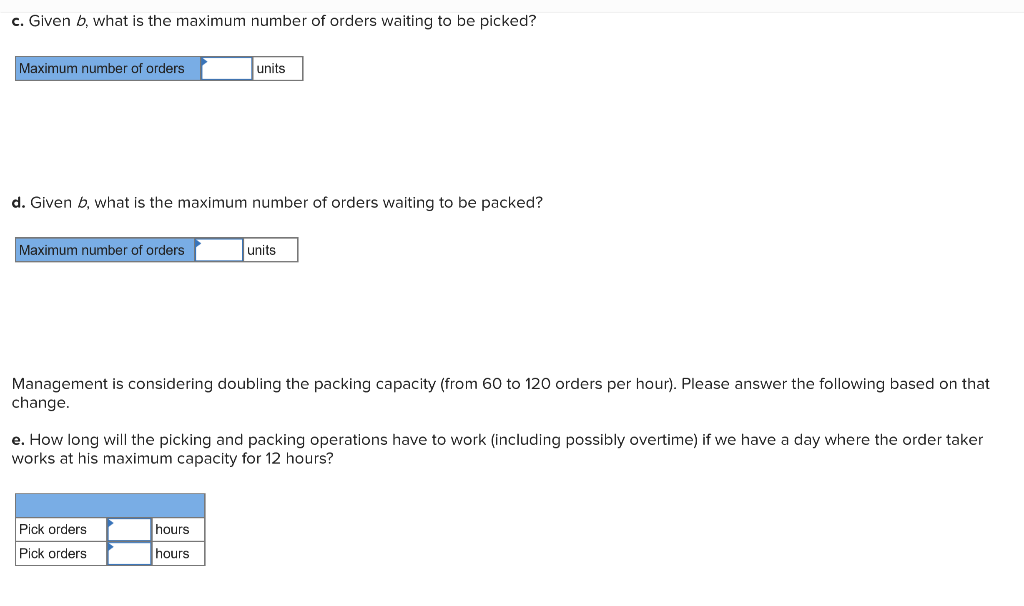Viewport: 1024px width, 606px height.
Task: Click the lower 'Pick orders' row label
Action: pyautogui.click(x=54, y=554)
